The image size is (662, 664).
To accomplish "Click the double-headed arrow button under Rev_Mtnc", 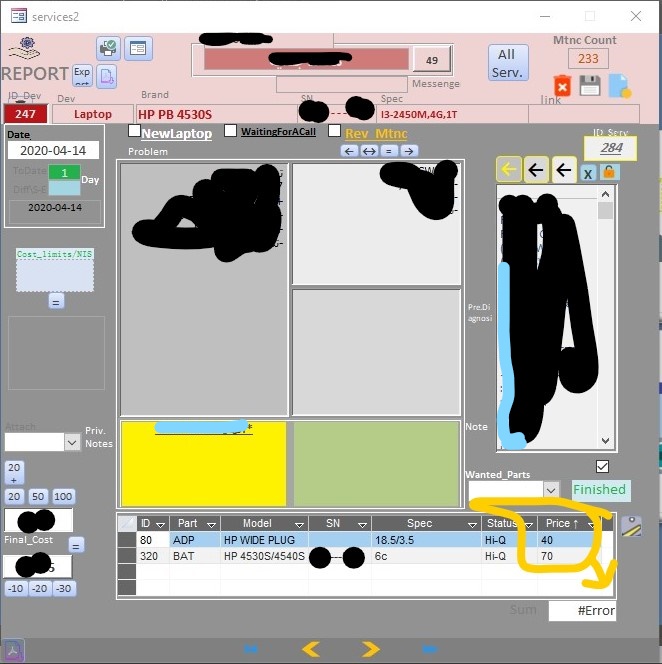I will tap(369, 151).
